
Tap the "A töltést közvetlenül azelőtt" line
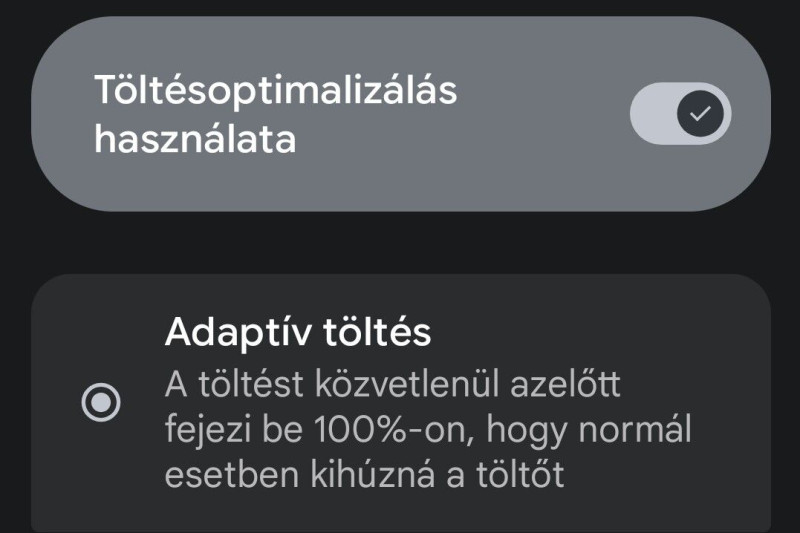[x=391, y=384]
